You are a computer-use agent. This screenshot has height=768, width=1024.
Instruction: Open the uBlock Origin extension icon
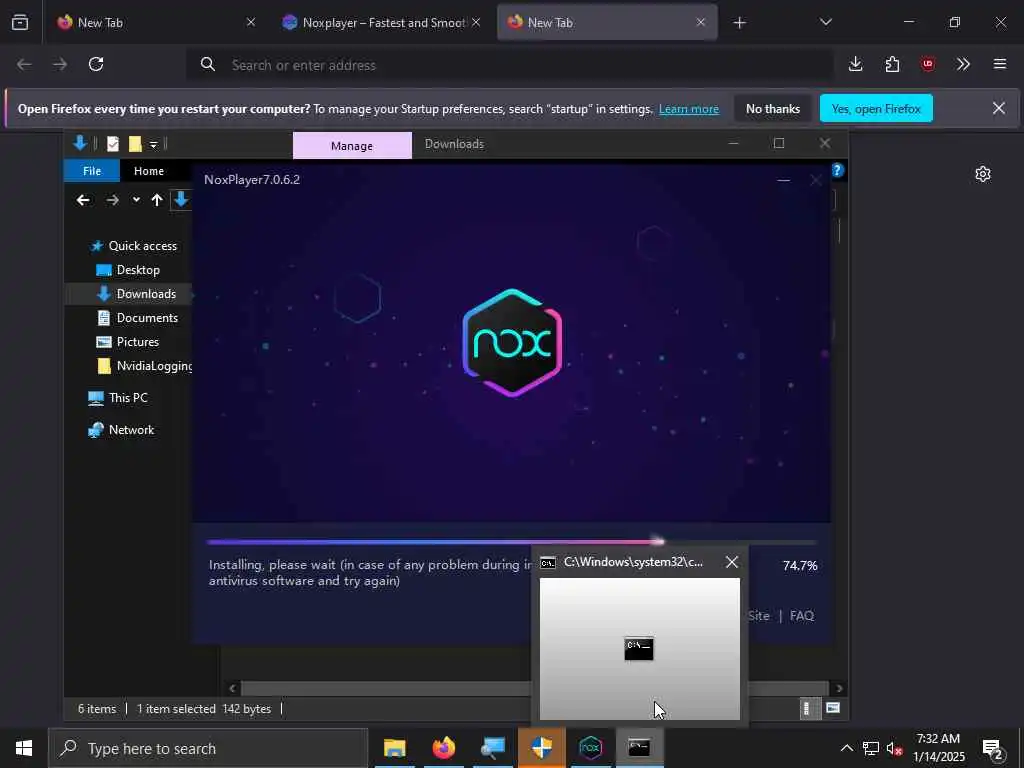click(927, 64)
